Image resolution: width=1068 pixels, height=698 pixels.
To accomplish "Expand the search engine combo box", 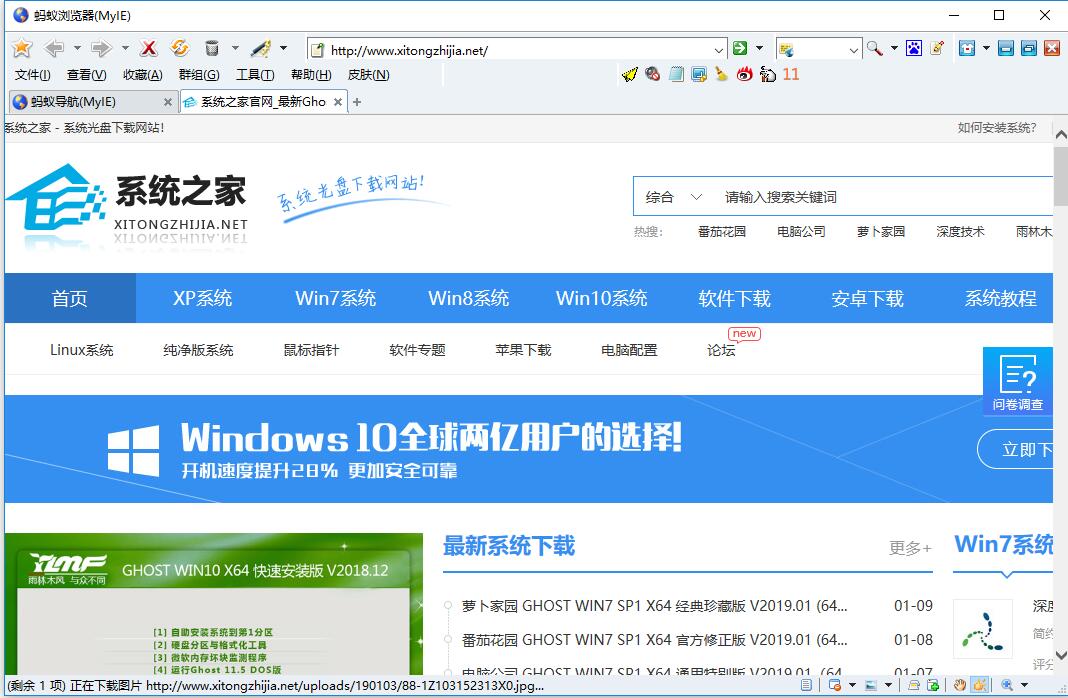I will [x=853, y=50].
